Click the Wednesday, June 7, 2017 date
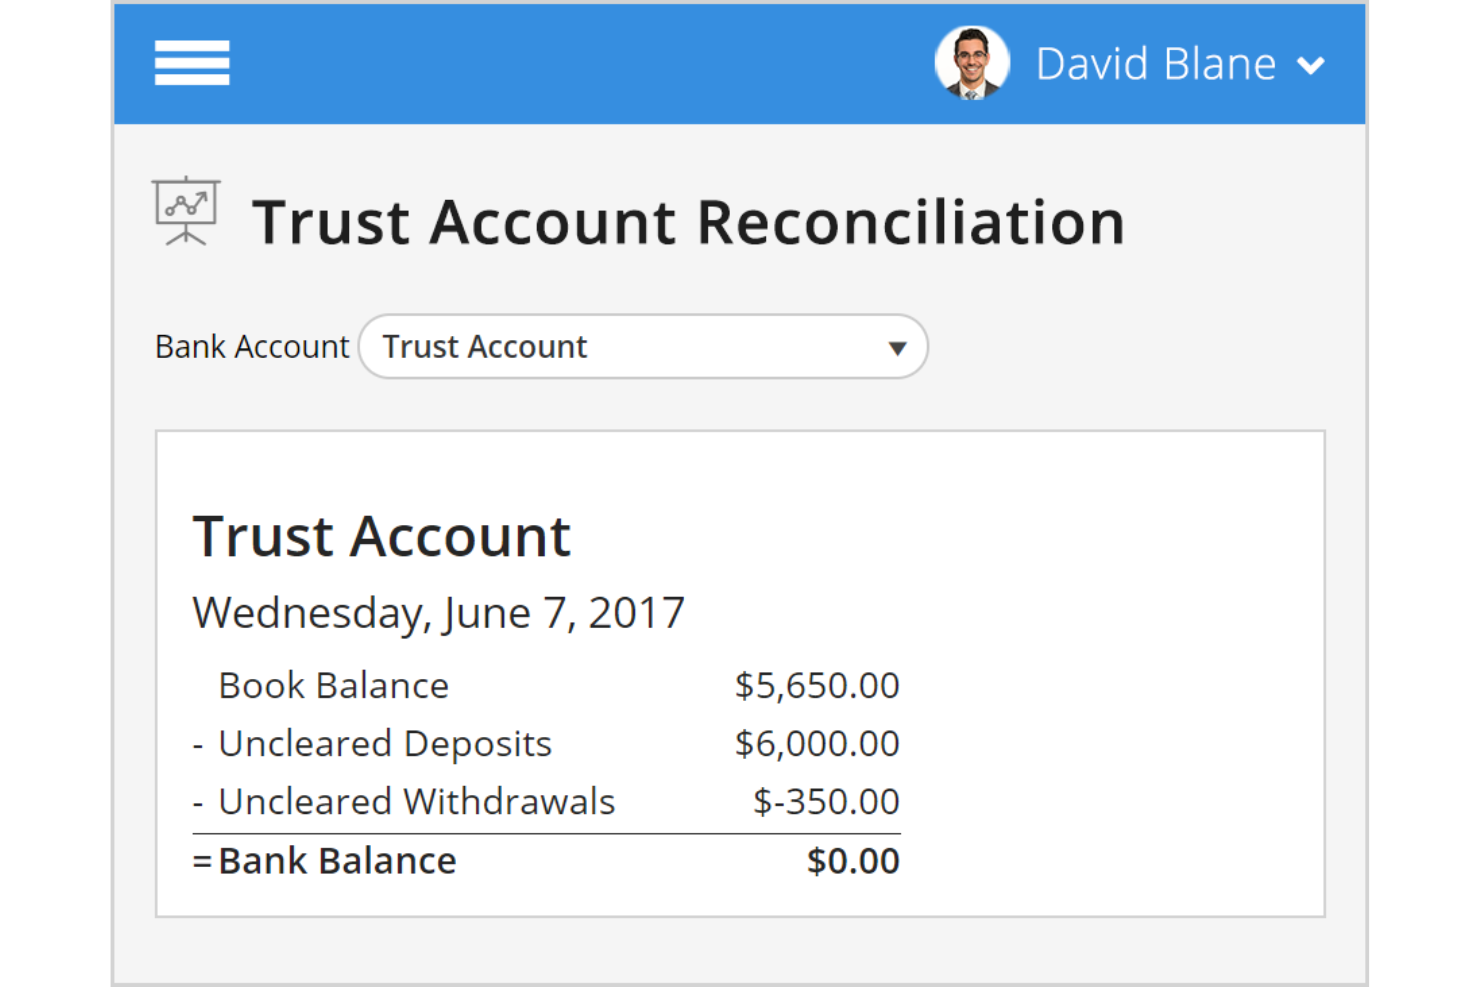This screenshot has height=987, width=1480. (438, 612)
